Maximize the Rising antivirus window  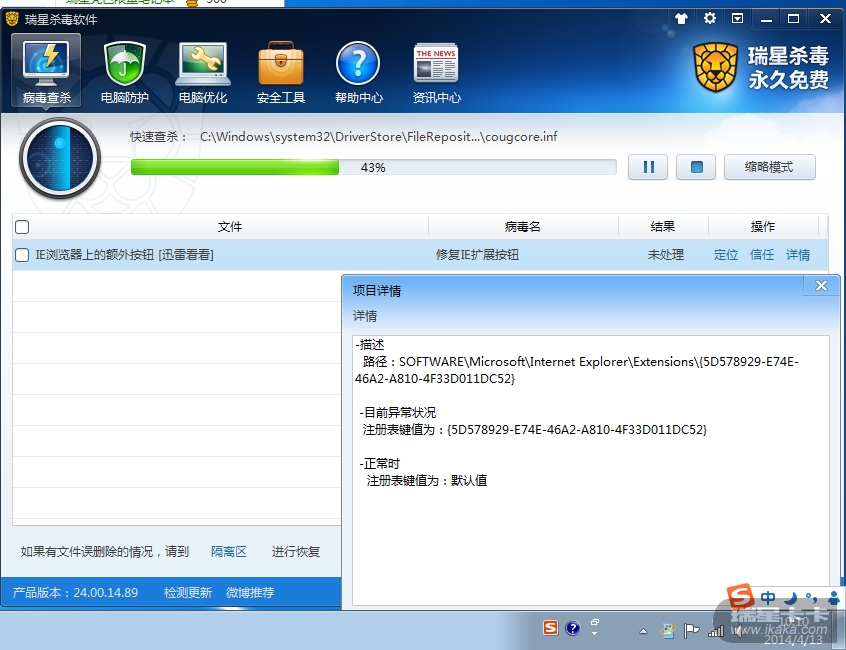[x=794, y=19]
